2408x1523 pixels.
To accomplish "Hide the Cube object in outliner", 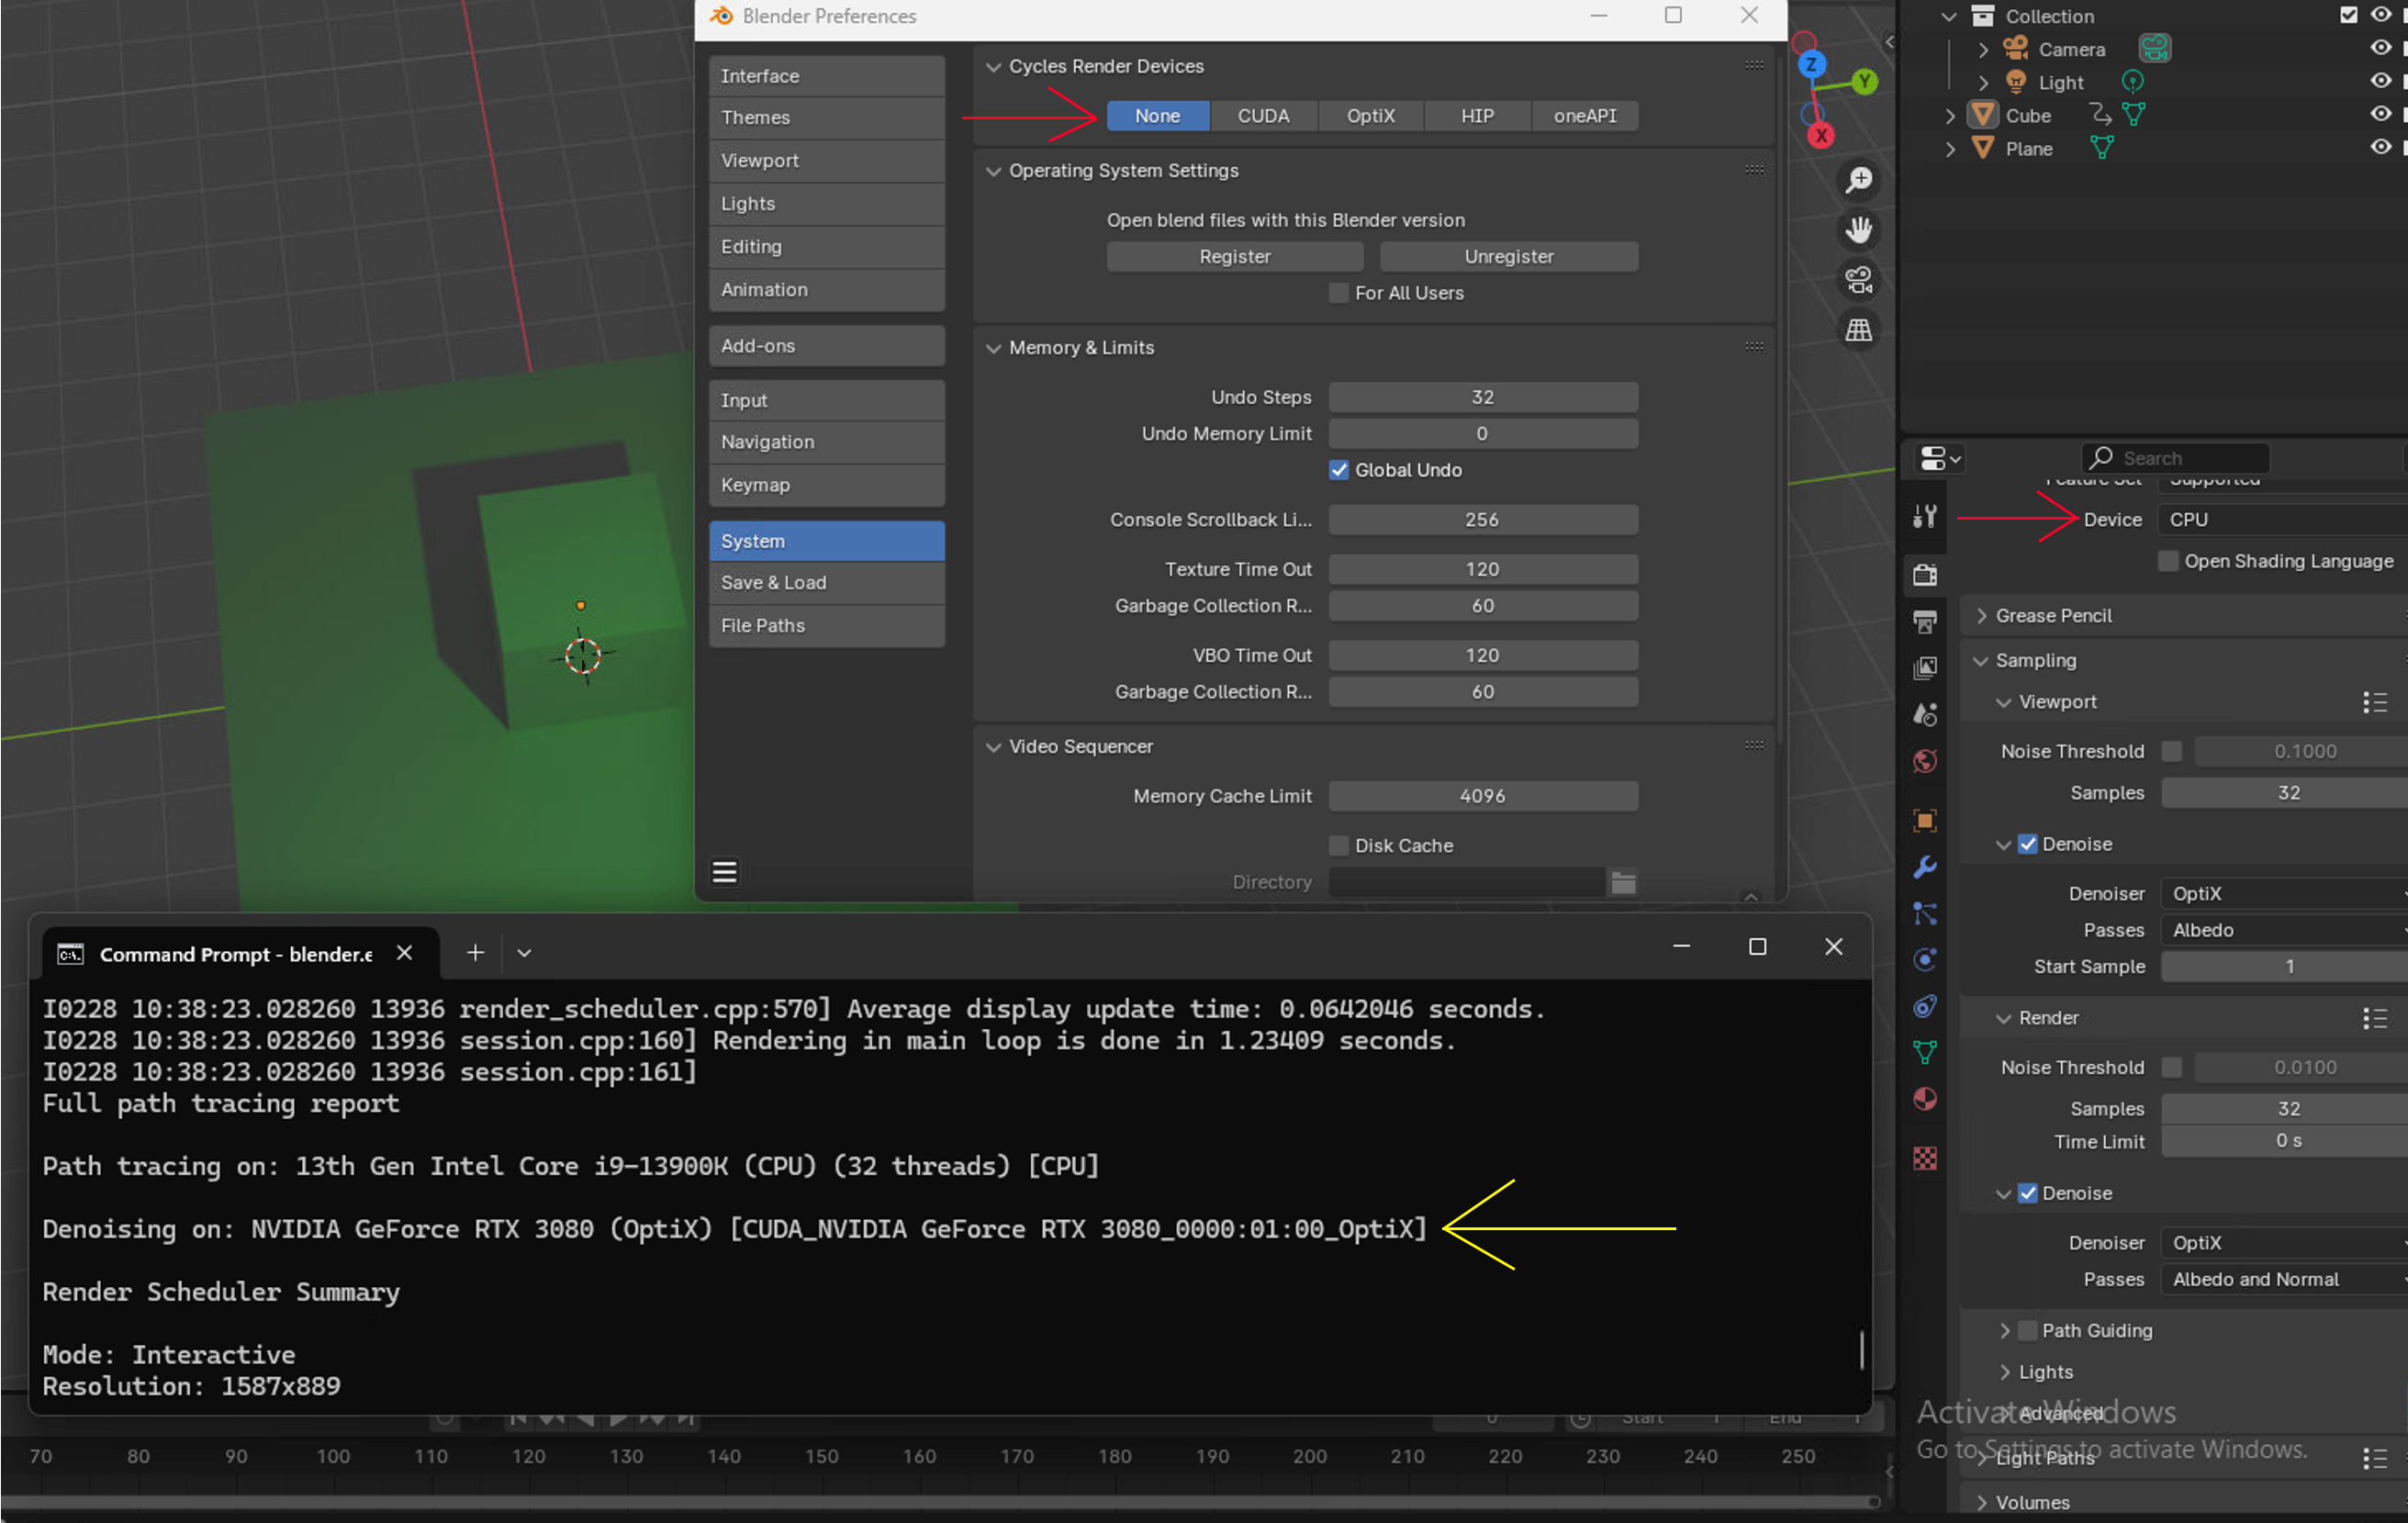I will tap(2380, 115).
